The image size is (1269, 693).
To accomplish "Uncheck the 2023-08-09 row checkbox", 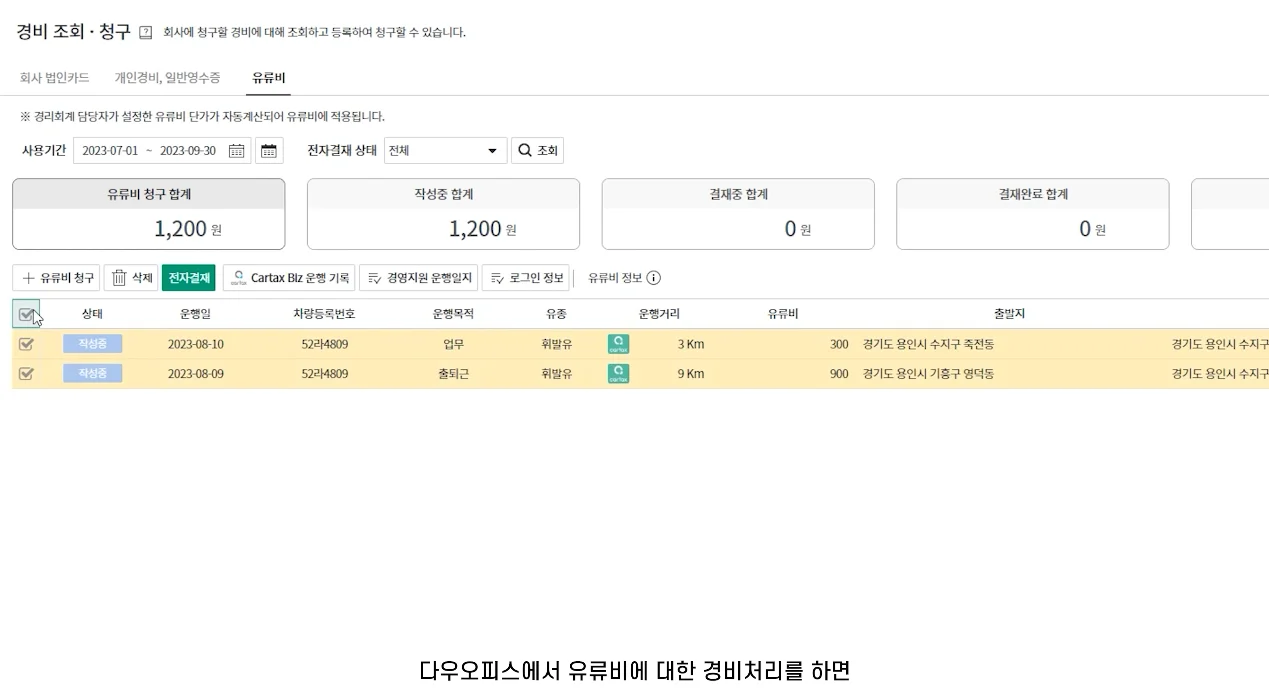I will pos(26,374).
